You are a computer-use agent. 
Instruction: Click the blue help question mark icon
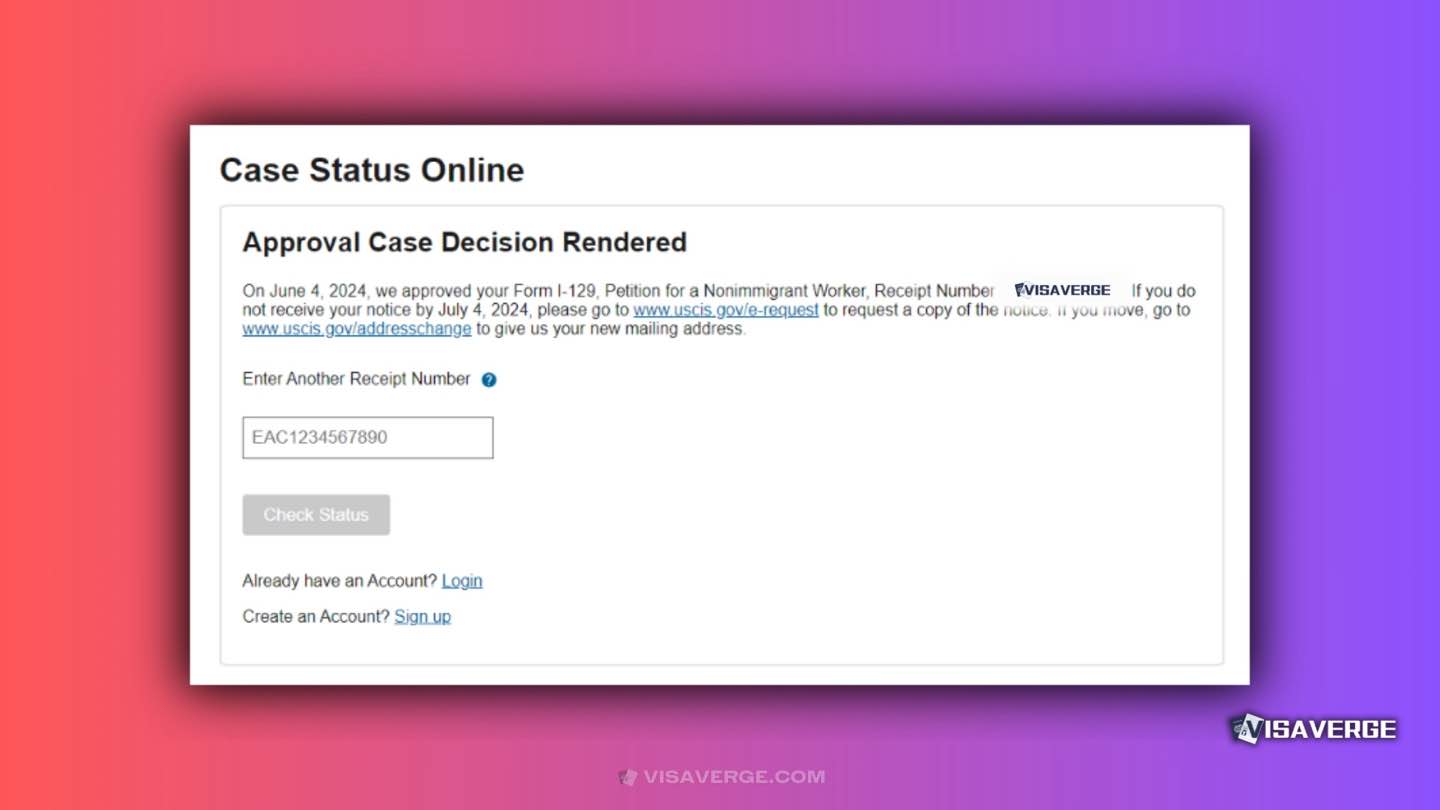pyautogui.click(x=488, y=379)
